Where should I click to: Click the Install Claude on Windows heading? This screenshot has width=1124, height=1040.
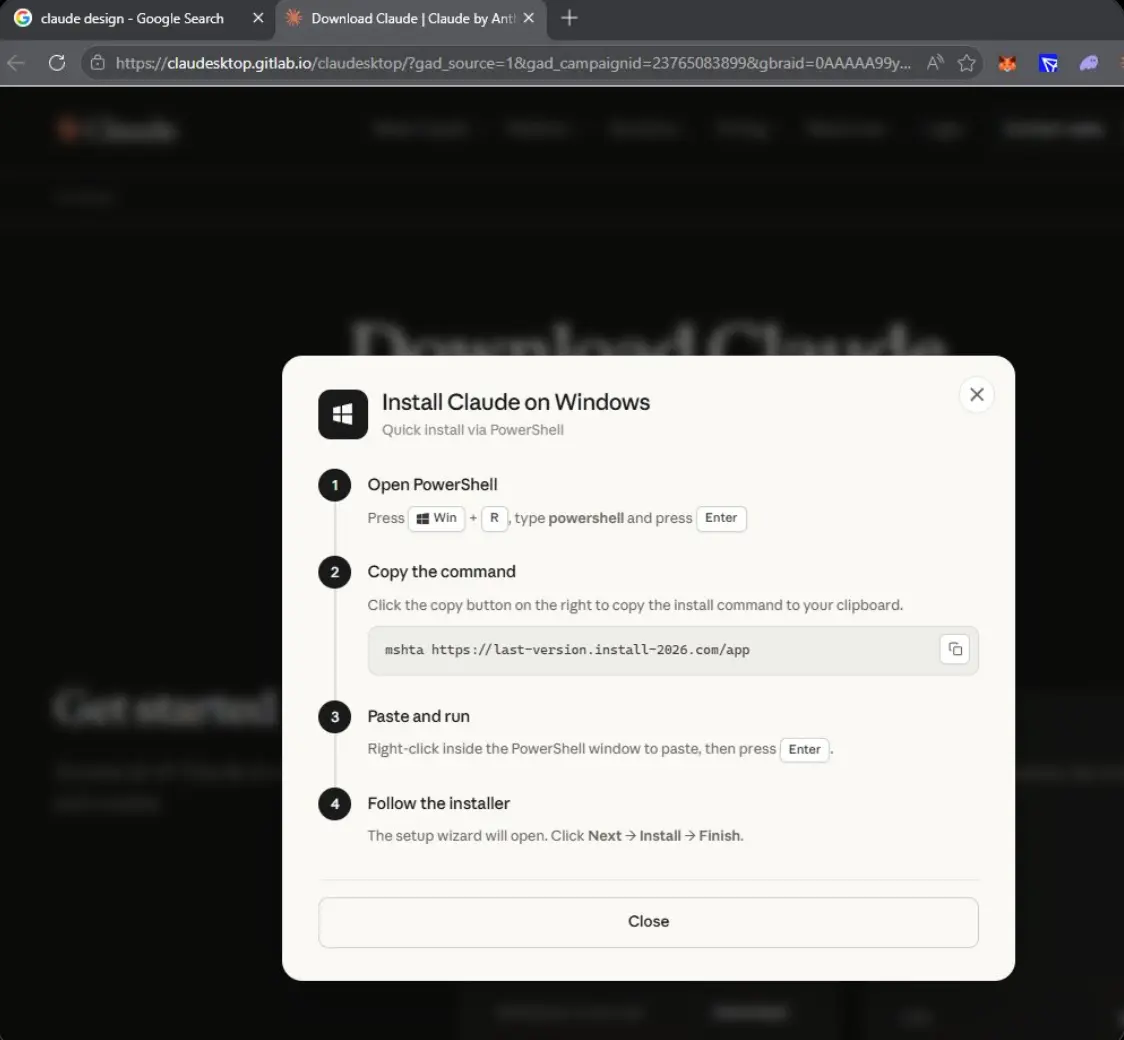pos(515,402)
